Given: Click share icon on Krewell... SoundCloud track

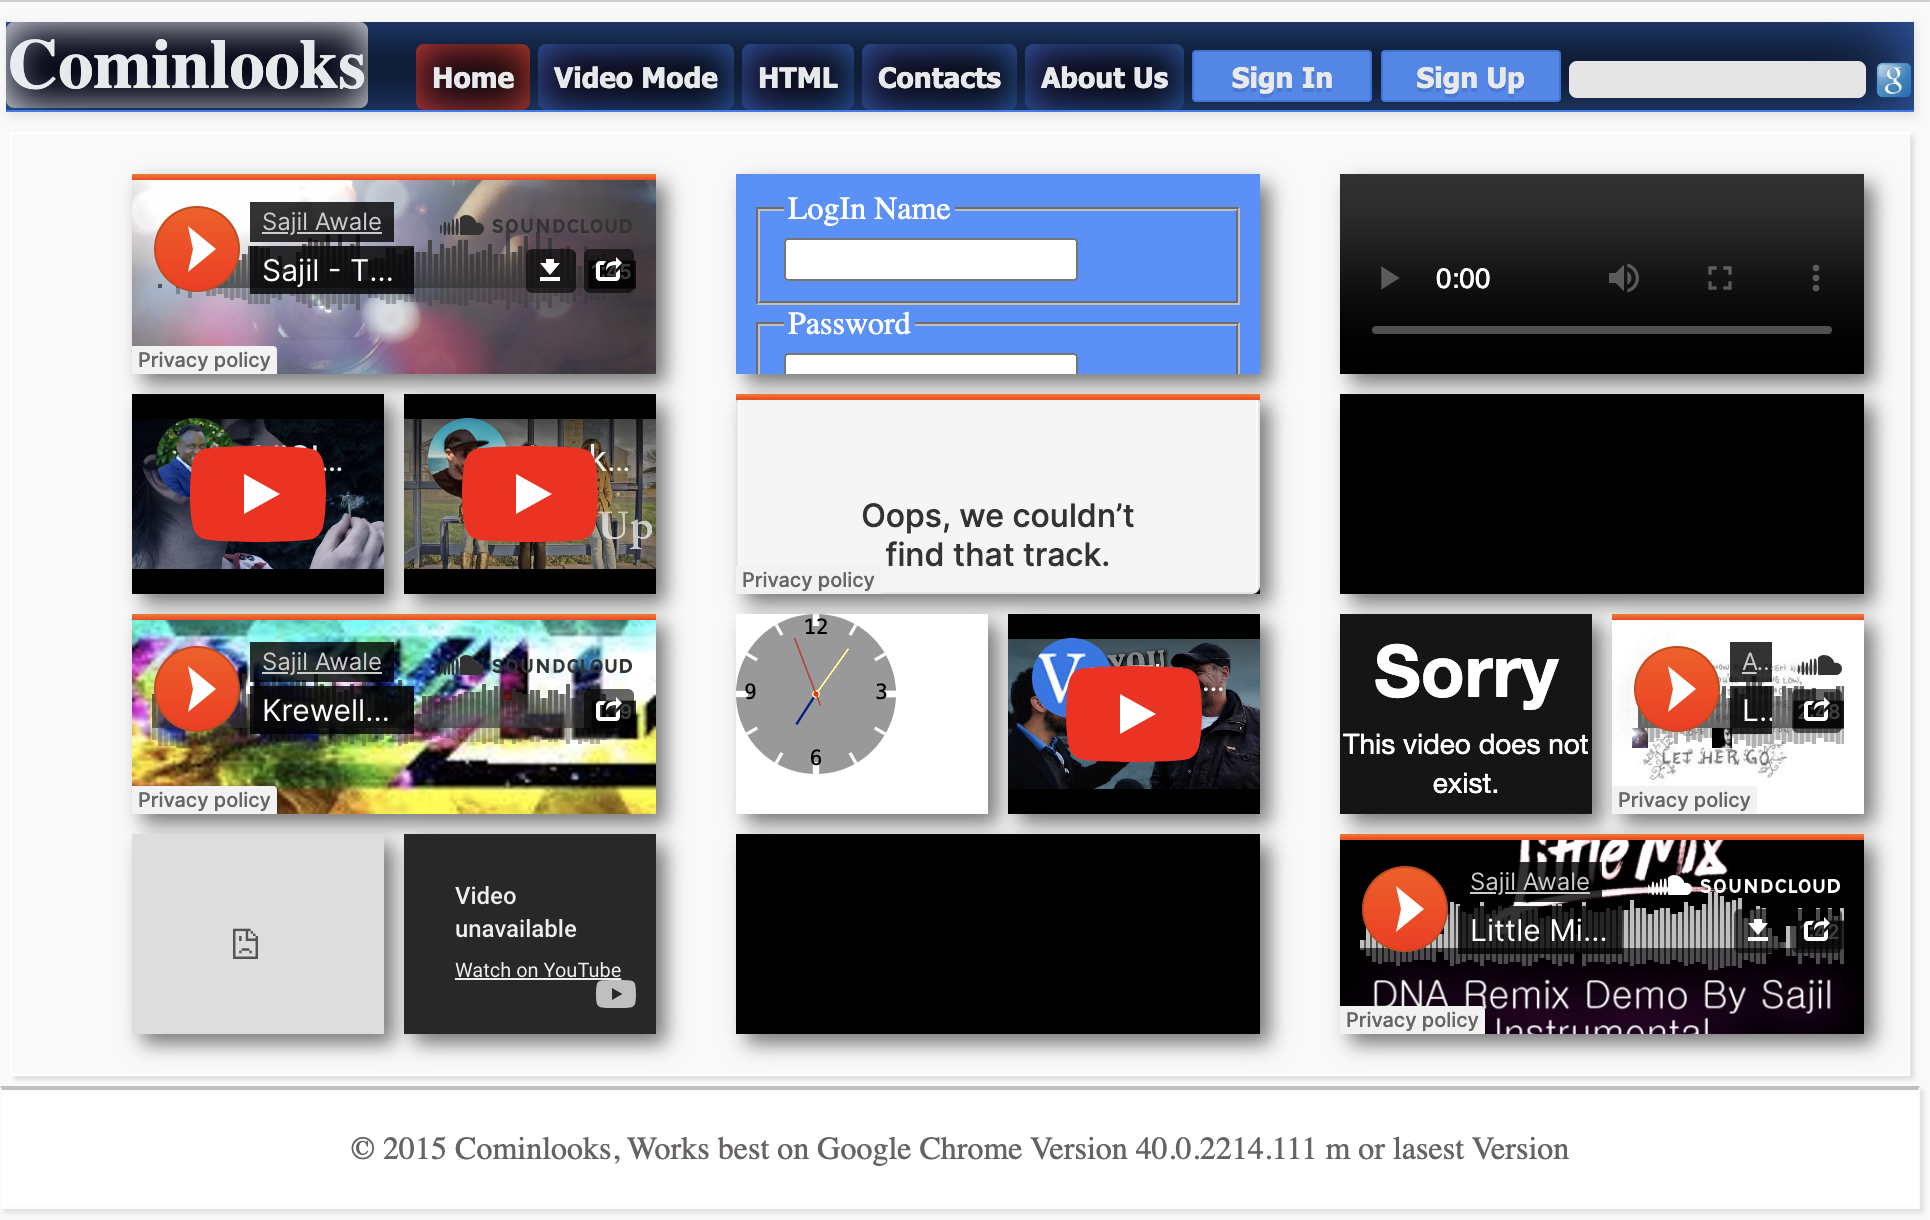Looking at the screenshot, I should [x=608, y=710].
